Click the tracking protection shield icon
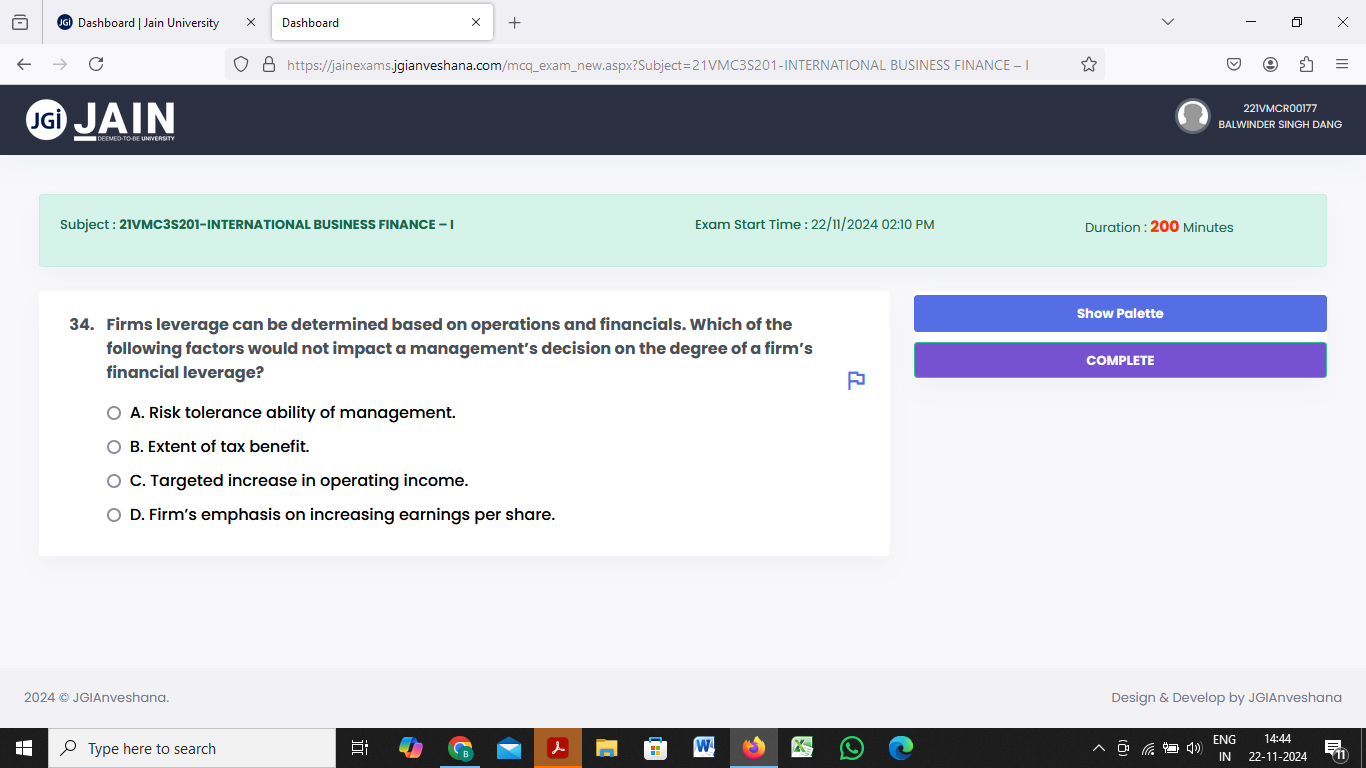The width and height of the screenshot is (1366, 768). click(x=240, y=63)
